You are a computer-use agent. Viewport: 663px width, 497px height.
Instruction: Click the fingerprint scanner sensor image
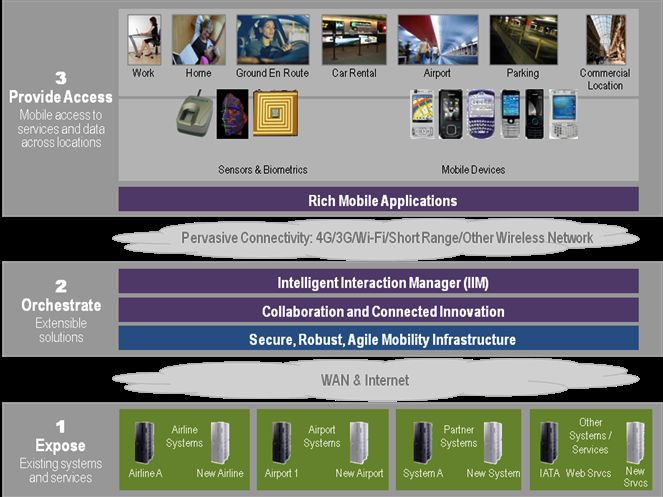pos(195,113)
